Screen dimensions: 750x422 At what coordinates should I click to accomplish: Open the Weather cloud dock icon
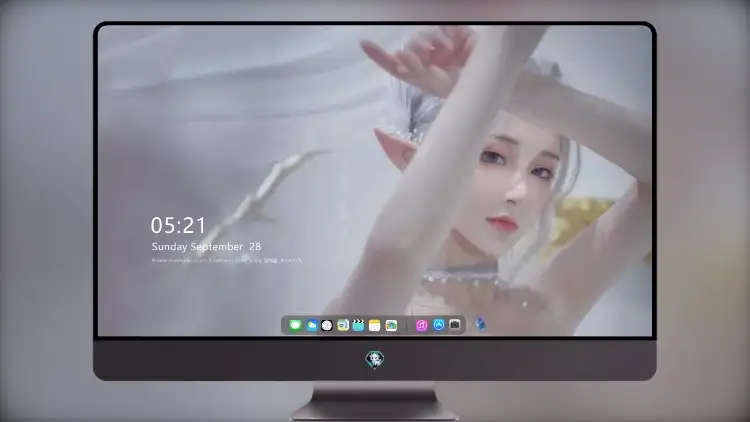(x=312, y=325)
